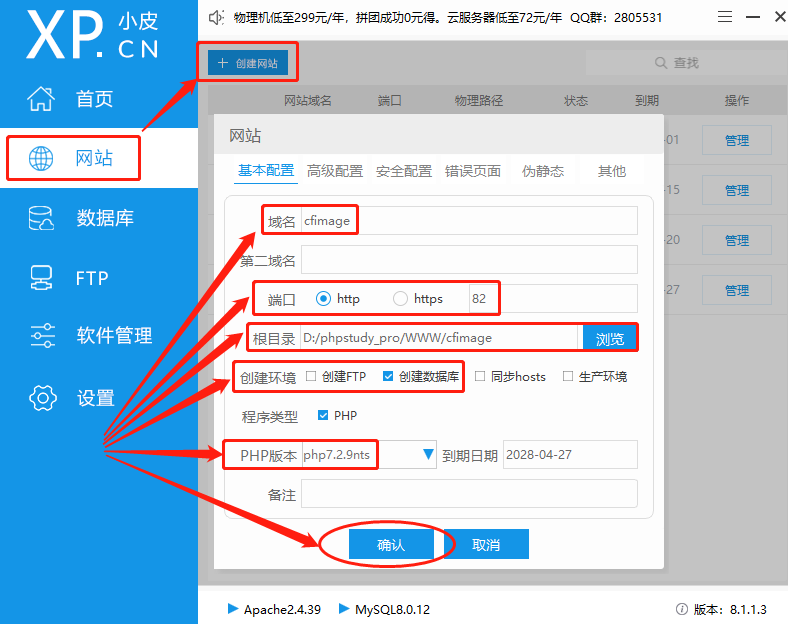Click the 物理机低至299元 announcement text

tap(448, 18)
